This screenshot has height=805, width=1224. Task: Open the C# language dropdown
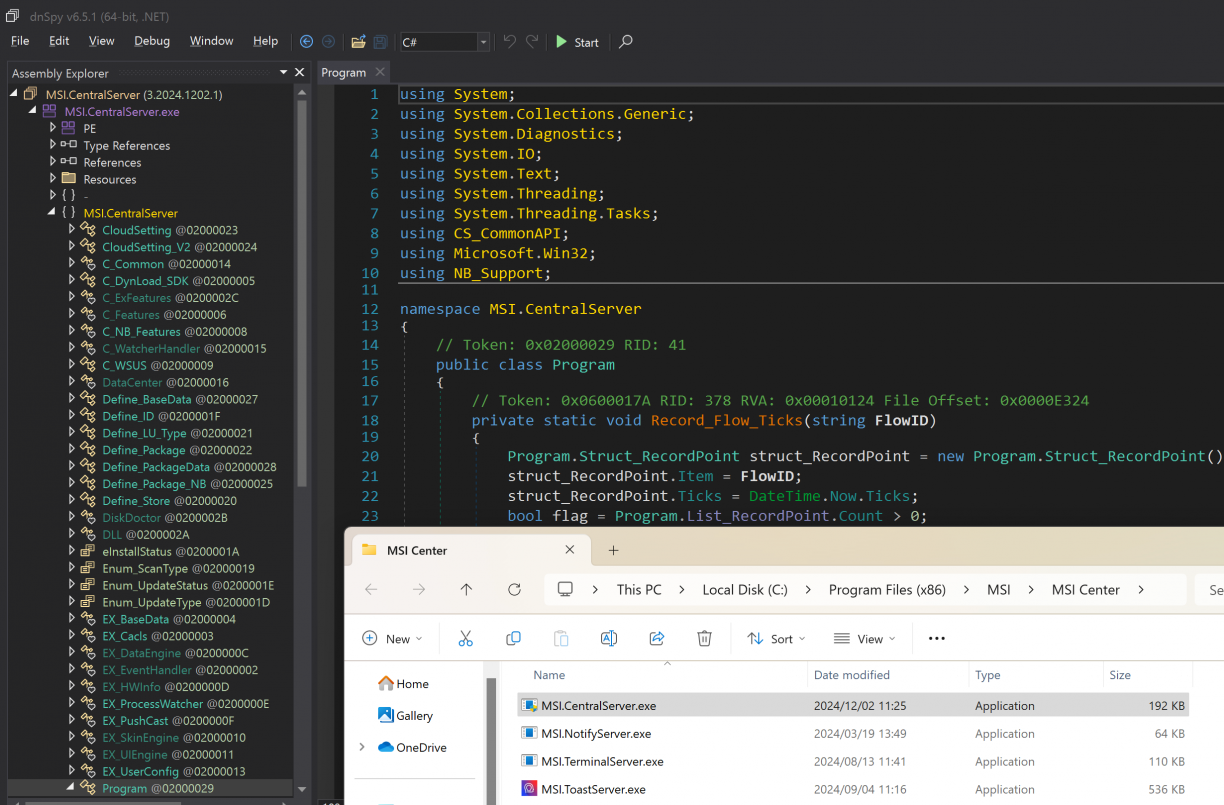tap(484, 42)
